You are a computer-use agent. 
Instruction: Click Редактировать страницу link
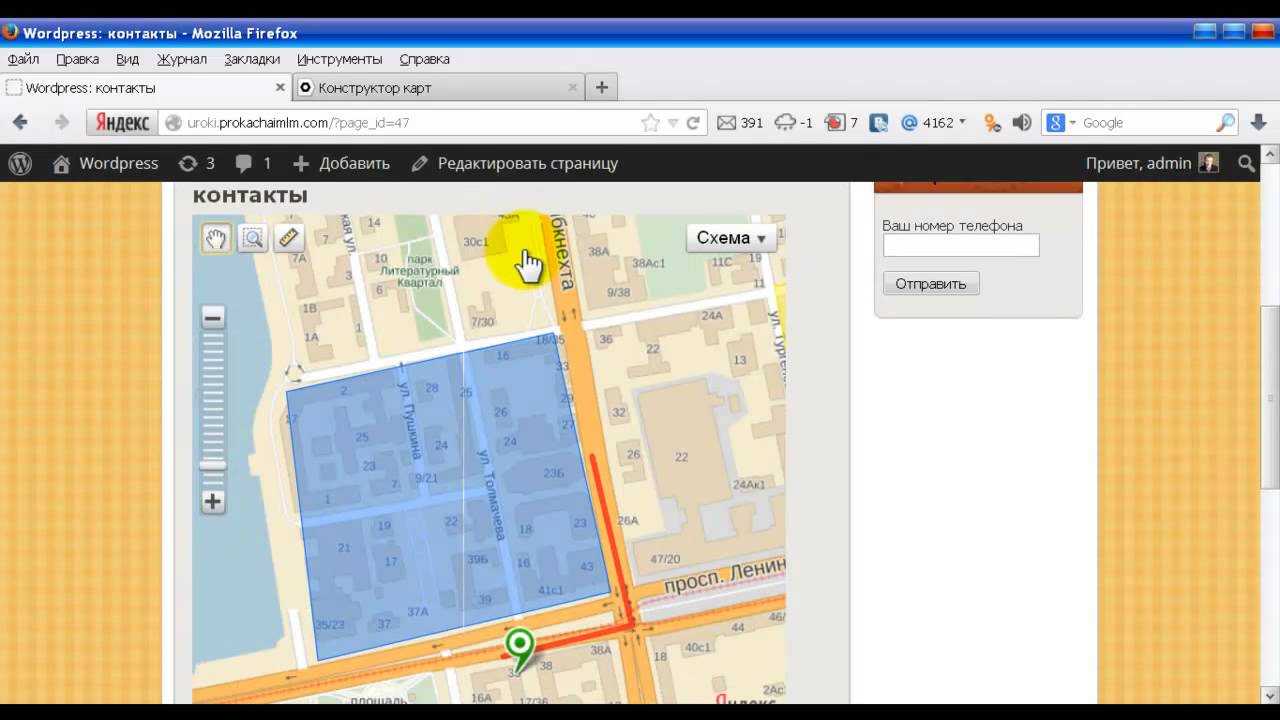click(x=515, y=163)
